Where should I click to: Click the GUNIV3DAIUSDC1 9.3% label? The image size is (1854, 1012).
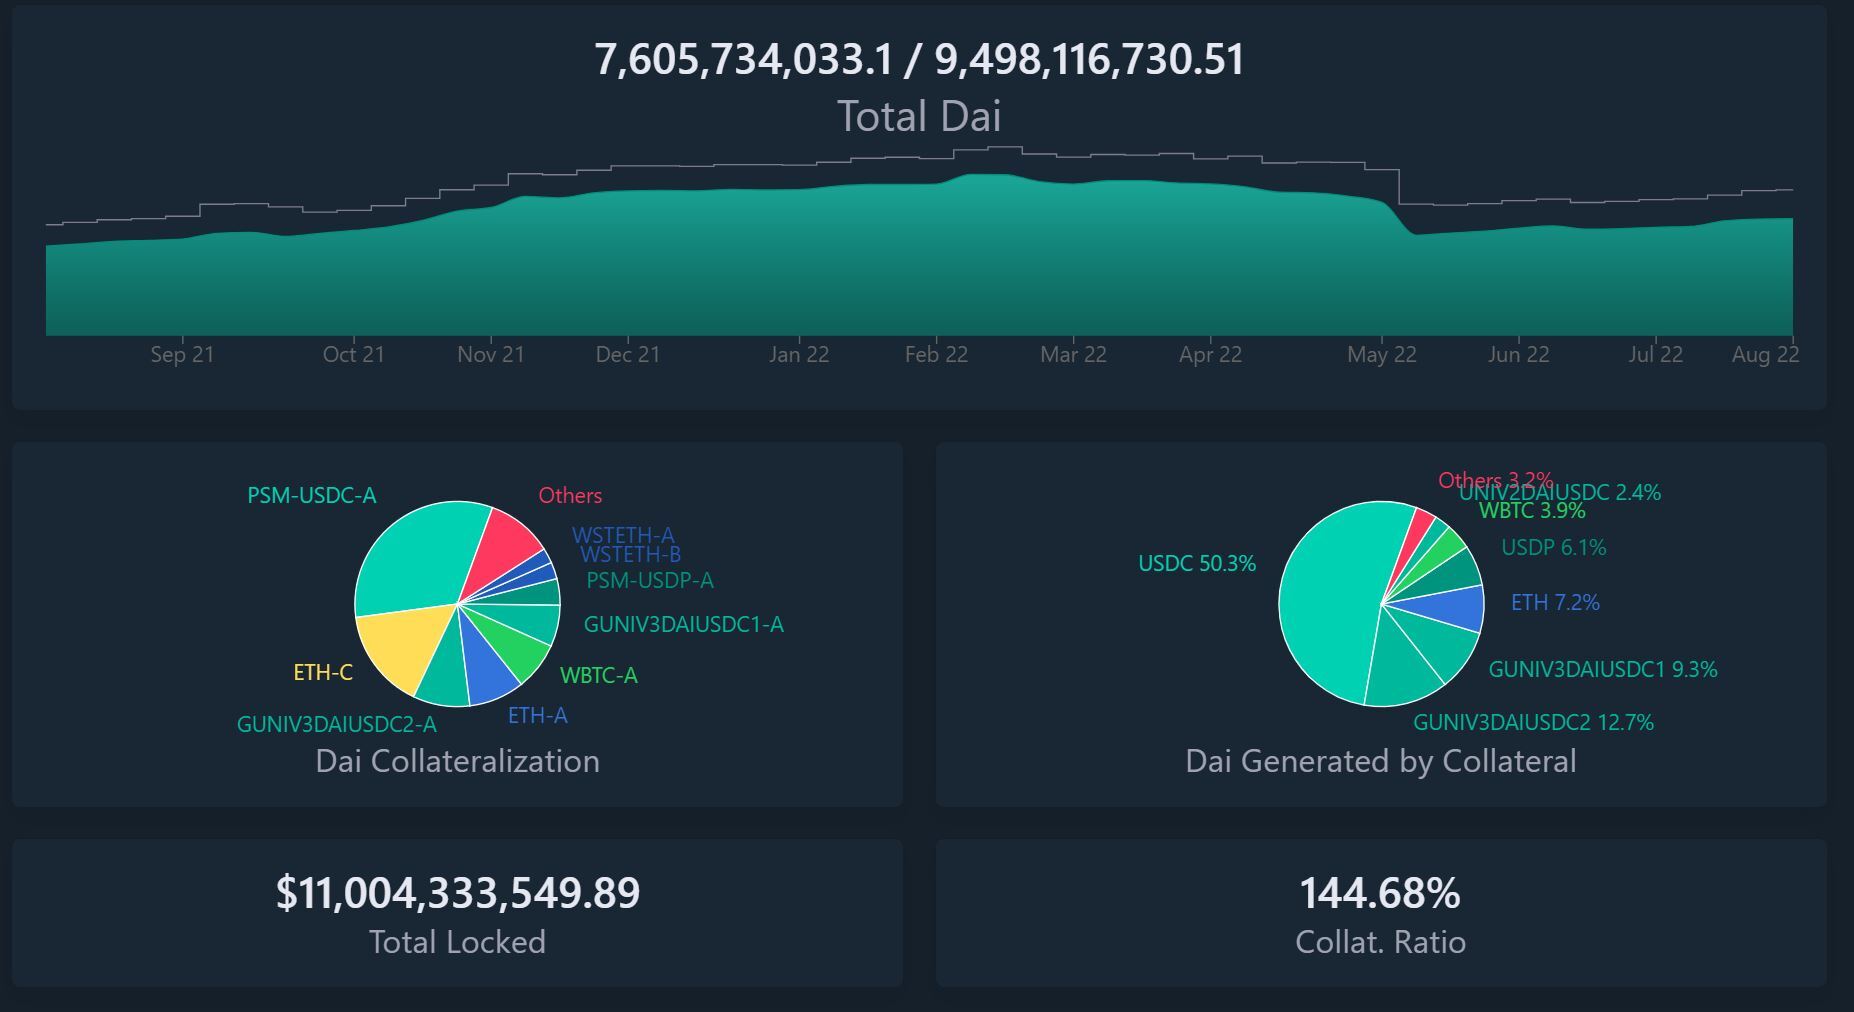(x=1603, y=669)
